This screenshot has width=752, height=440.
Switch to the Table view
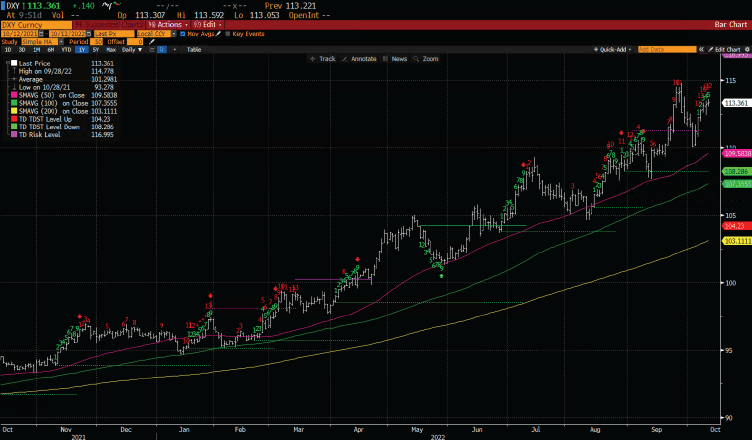193,49
